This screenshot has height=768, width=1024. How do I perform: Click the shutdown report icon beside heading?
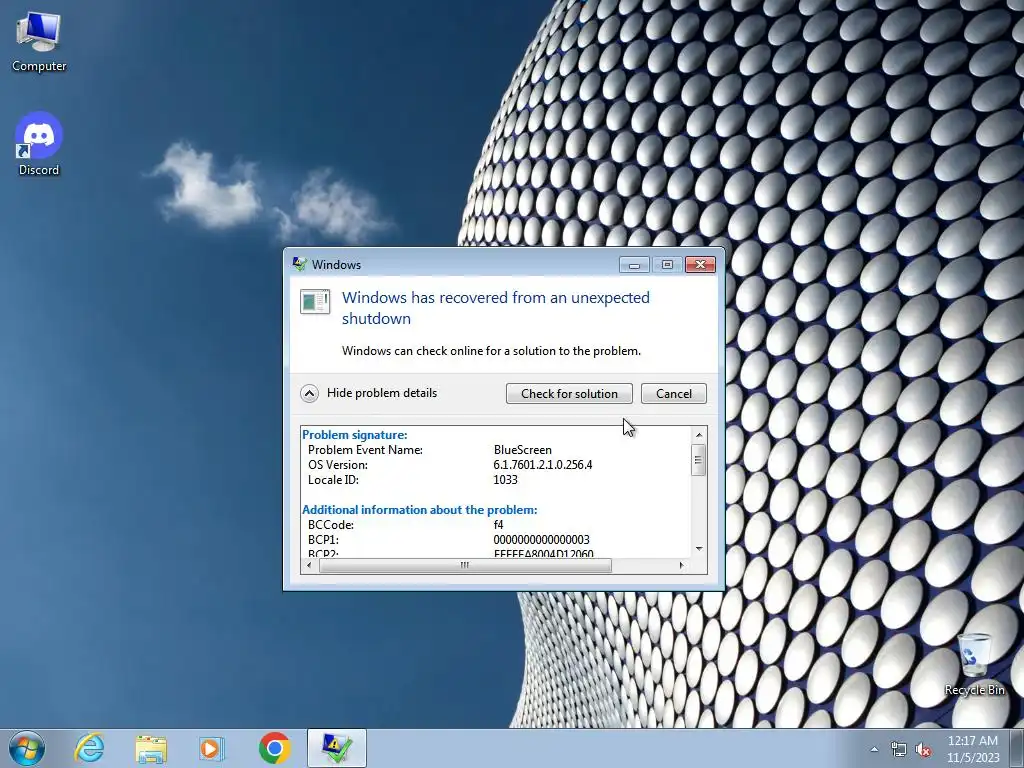pos(315,301)
